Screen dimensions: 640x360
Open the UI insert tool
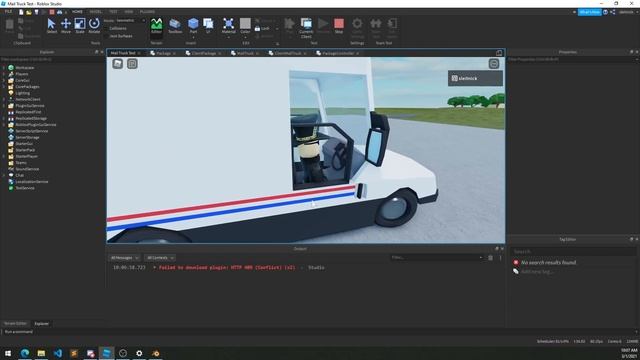(x=208, y=26)
